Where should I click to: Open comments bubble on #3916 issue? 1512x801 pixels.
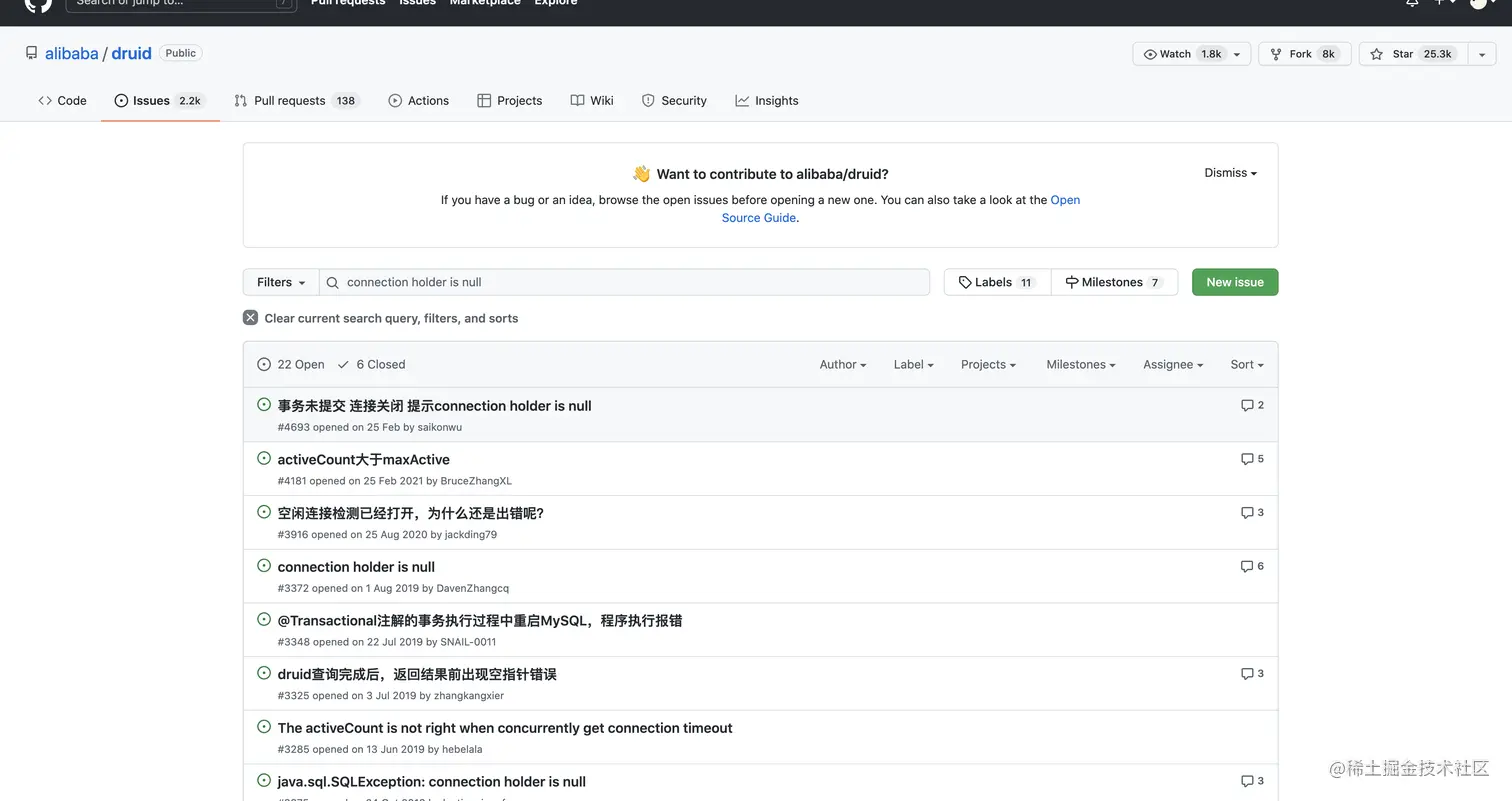[x=1252, y=512]
